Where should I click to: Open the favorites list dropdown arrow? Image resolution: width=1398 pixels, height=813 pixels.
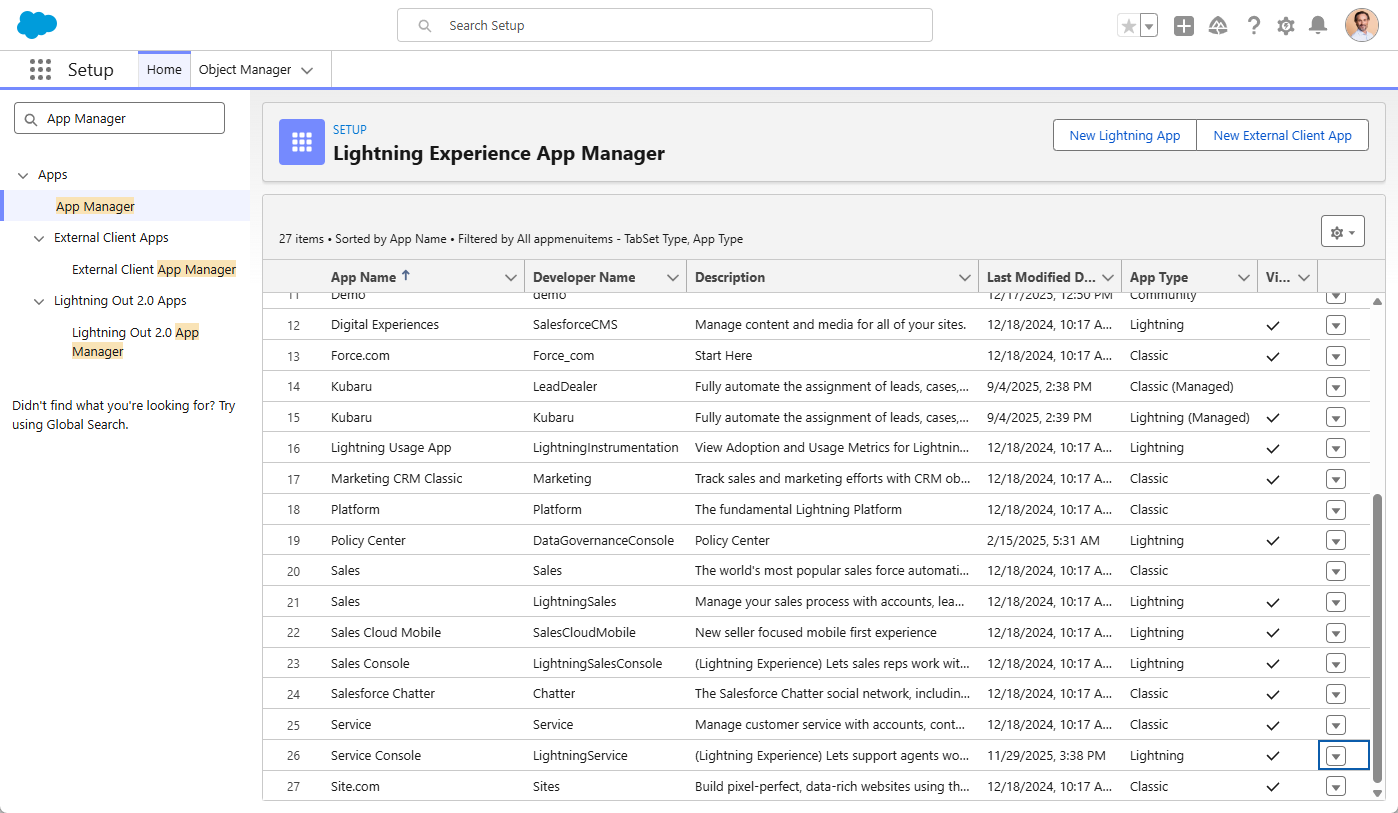pyautogui.click(x=1149, y=26)
